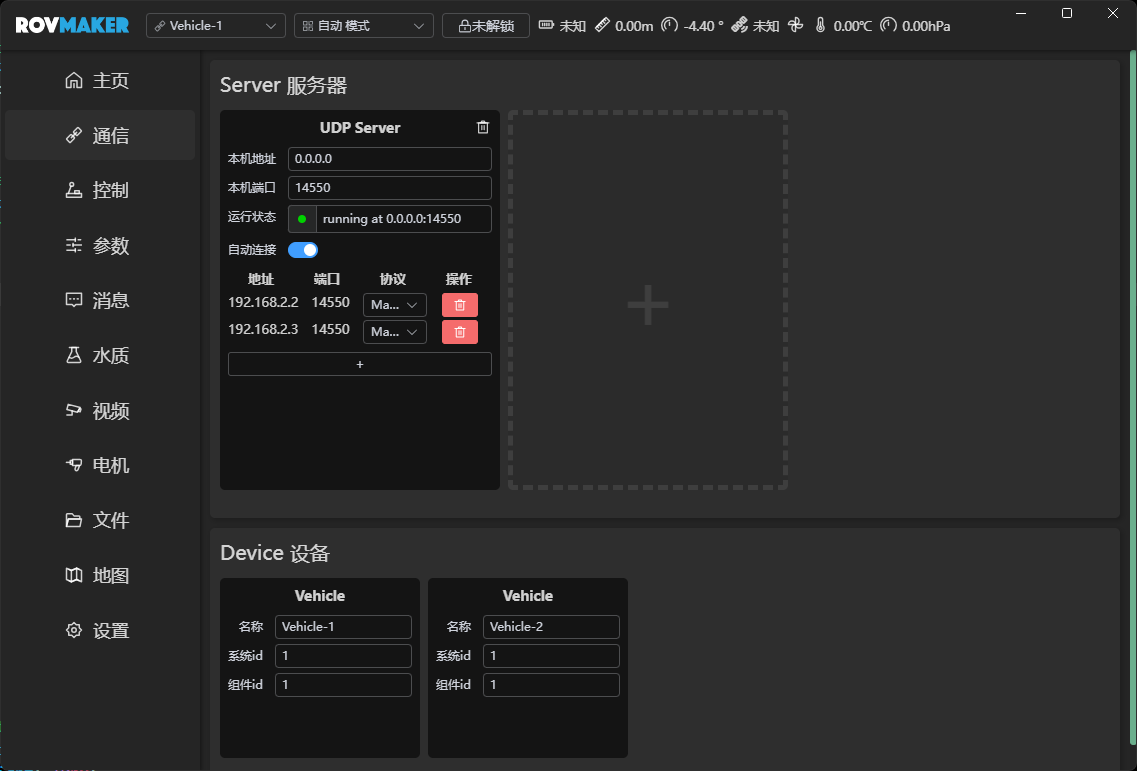Click the satellite GPS status icon
The height and width of the screenshot is (771, 1137).
739,25
